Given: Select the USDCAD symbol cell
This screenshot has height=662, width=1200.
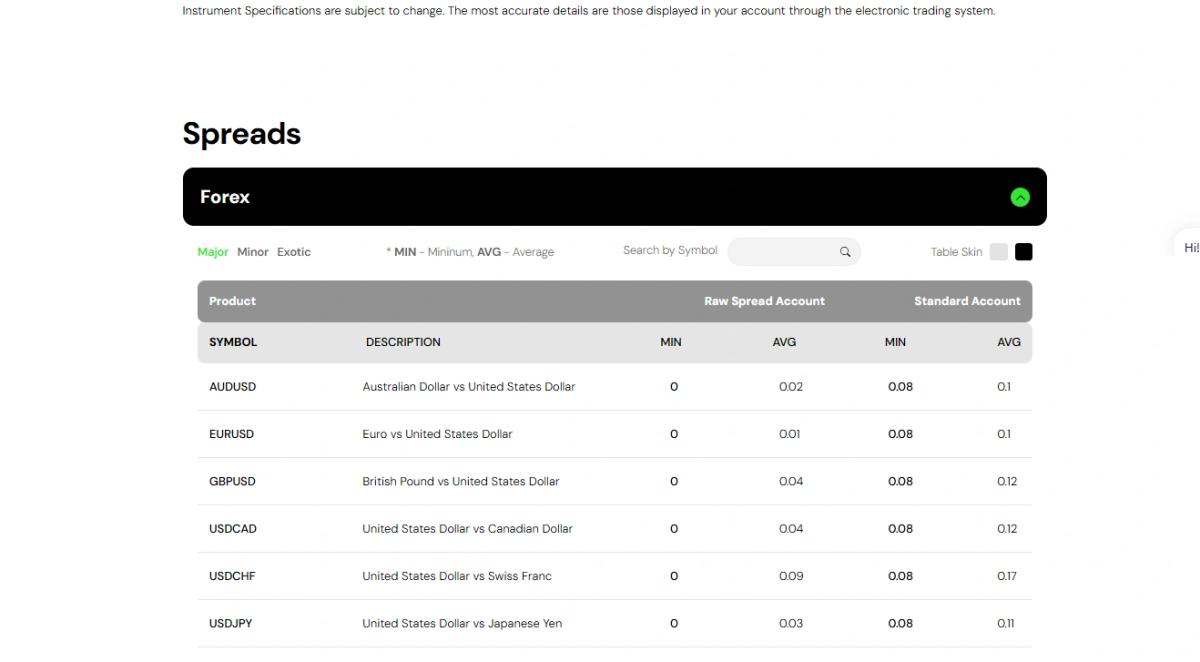Looking at the screenshot, I should (x=233, y=529).
